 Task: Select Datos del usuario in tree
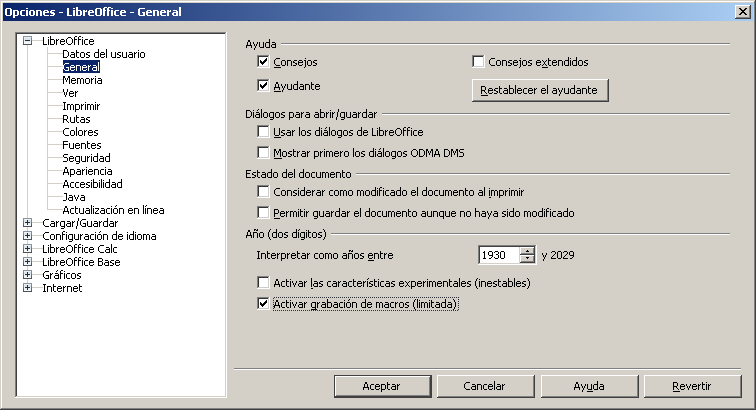click(104, 54)
